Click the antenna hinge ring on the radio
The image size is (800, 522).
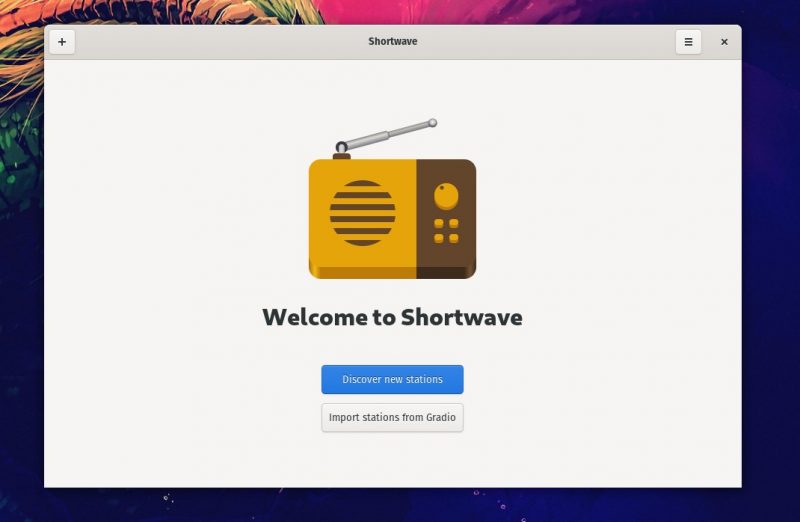[341, 147]
